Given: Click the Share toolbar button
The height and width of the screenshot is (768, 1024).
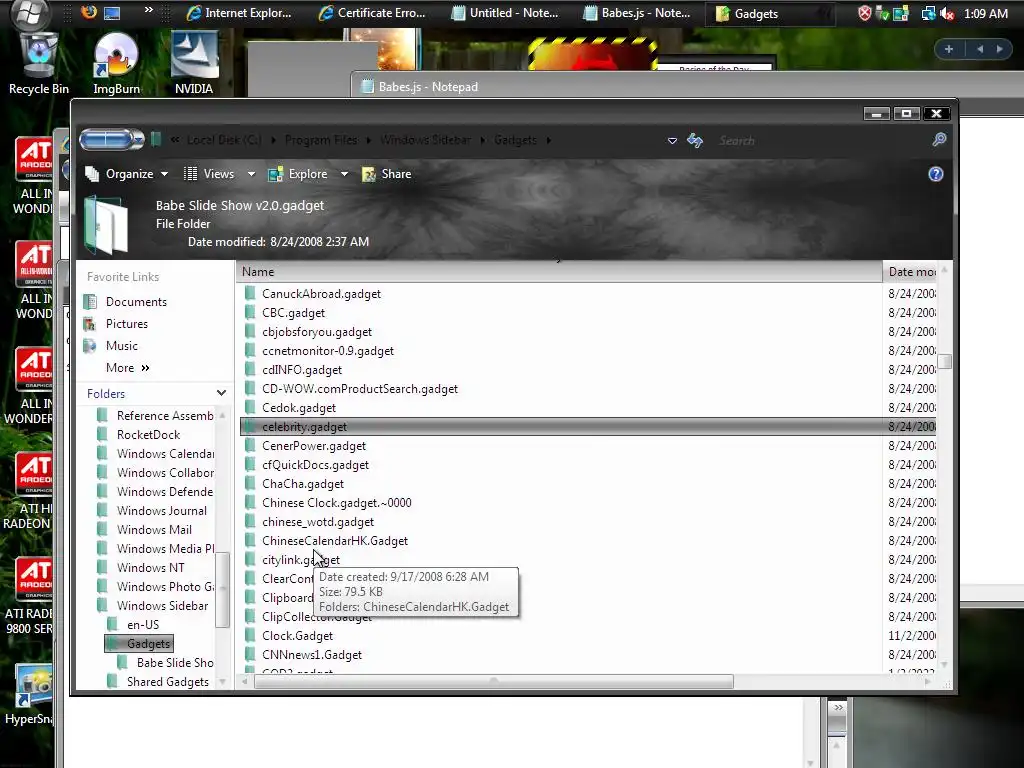Looking at the screenshot, I should point(387,174).
